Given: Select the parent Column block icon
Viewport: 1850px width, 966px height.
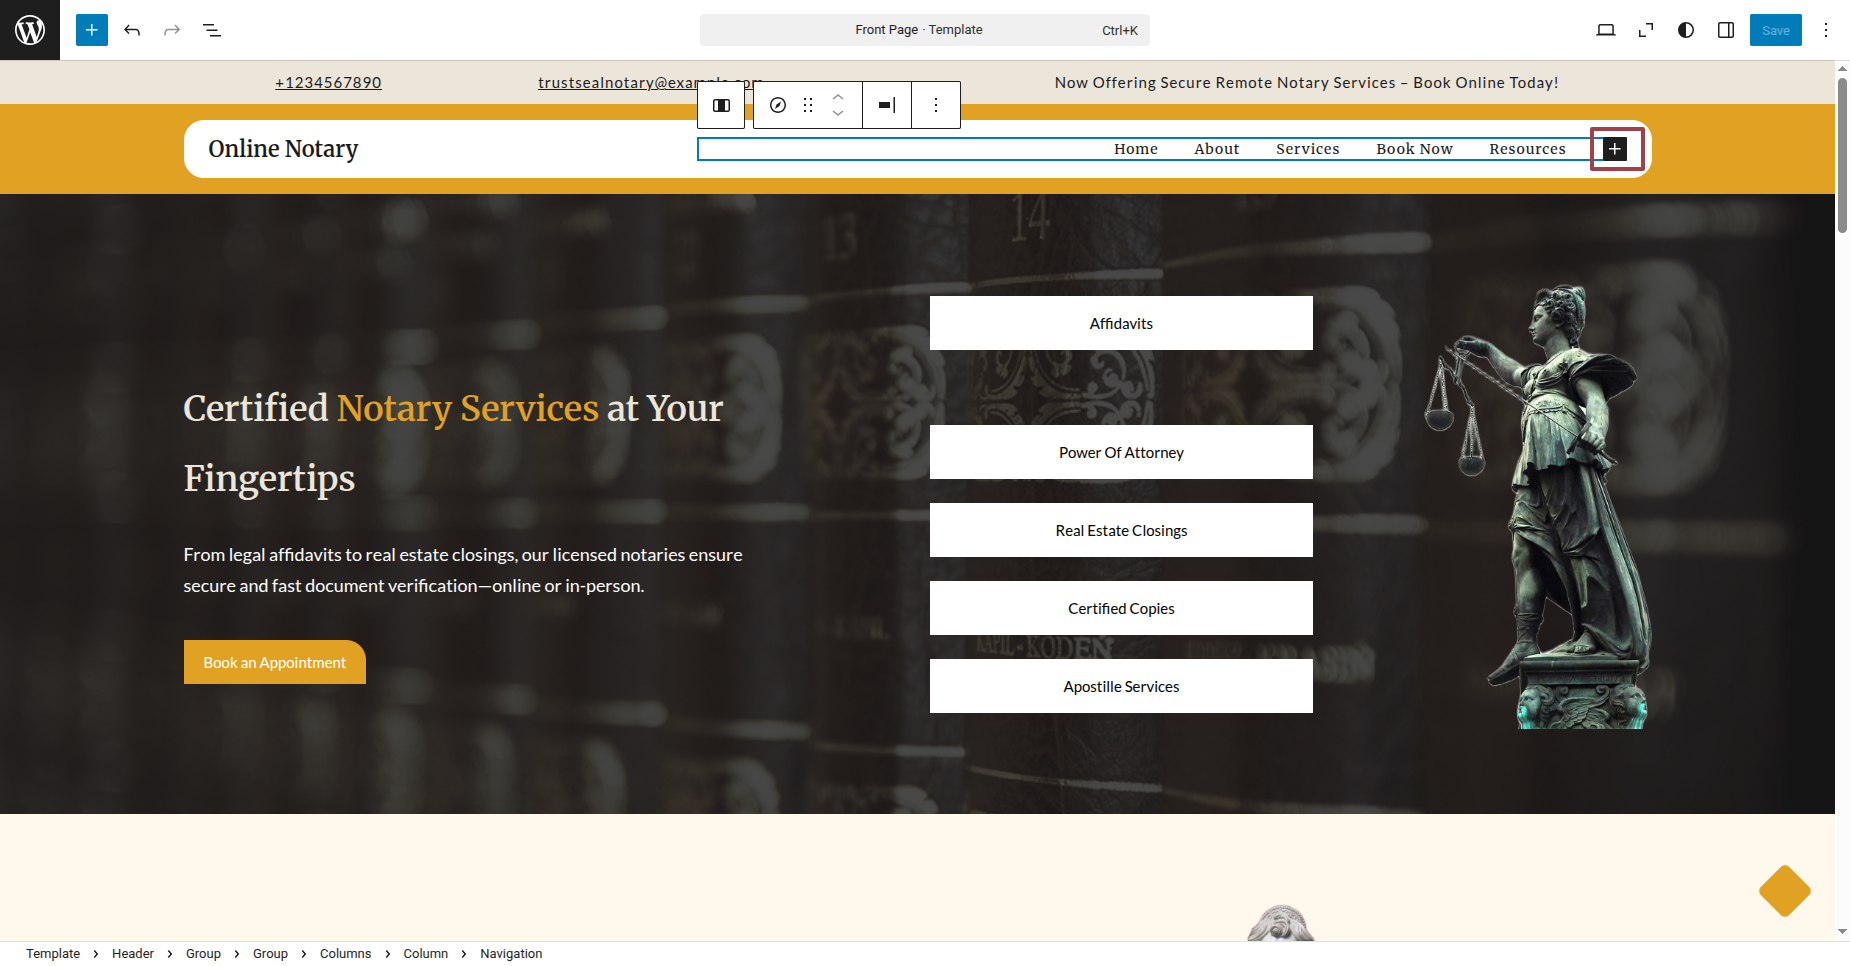Looking at the screenshot, I should [721, 105].
